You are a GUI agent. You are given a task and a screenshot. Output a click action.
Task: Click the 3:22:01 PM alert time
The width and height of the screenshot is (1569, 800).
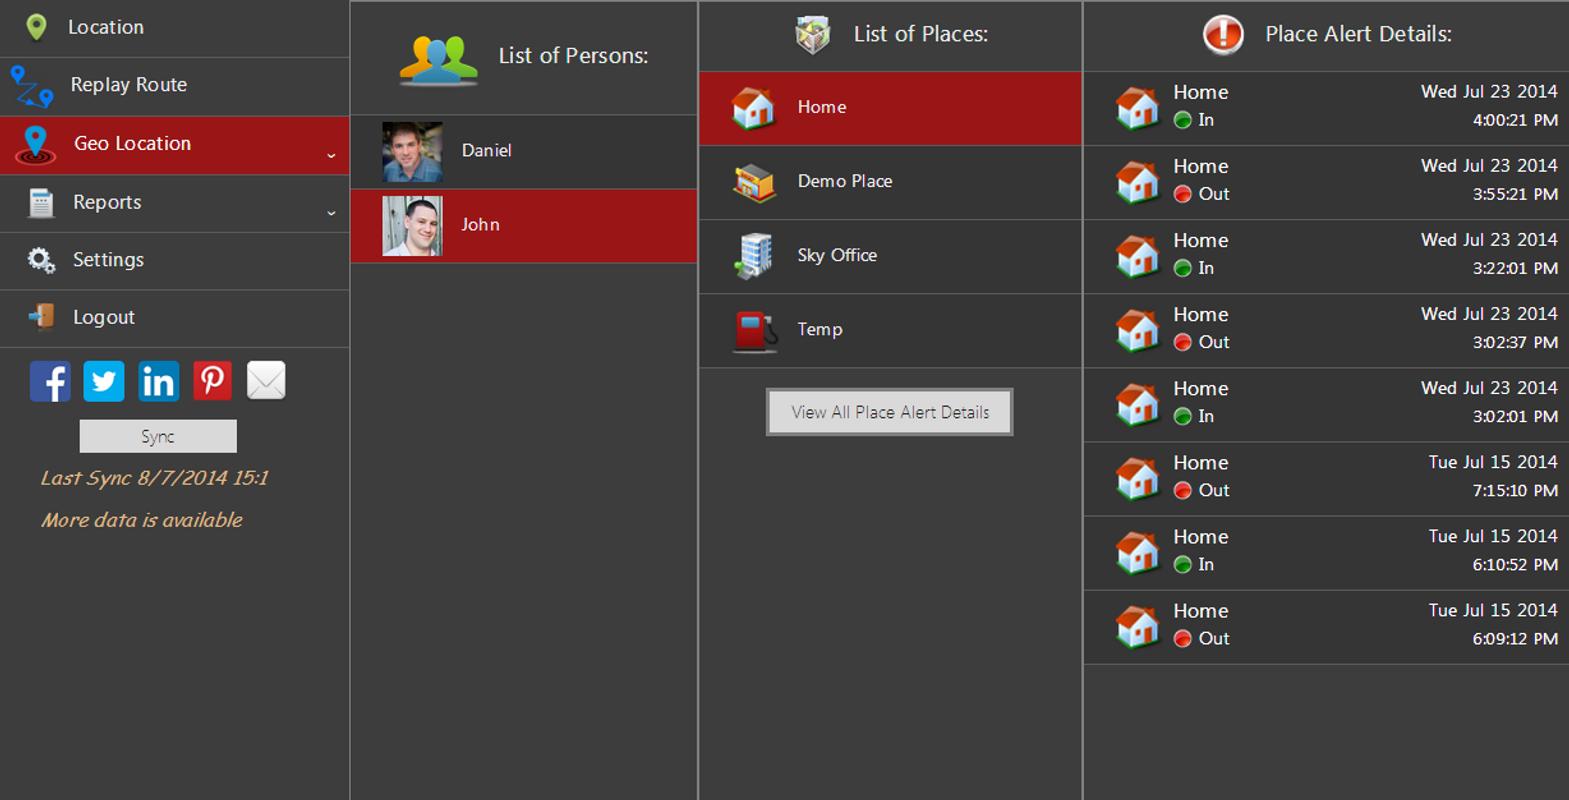pos(1514,268)
